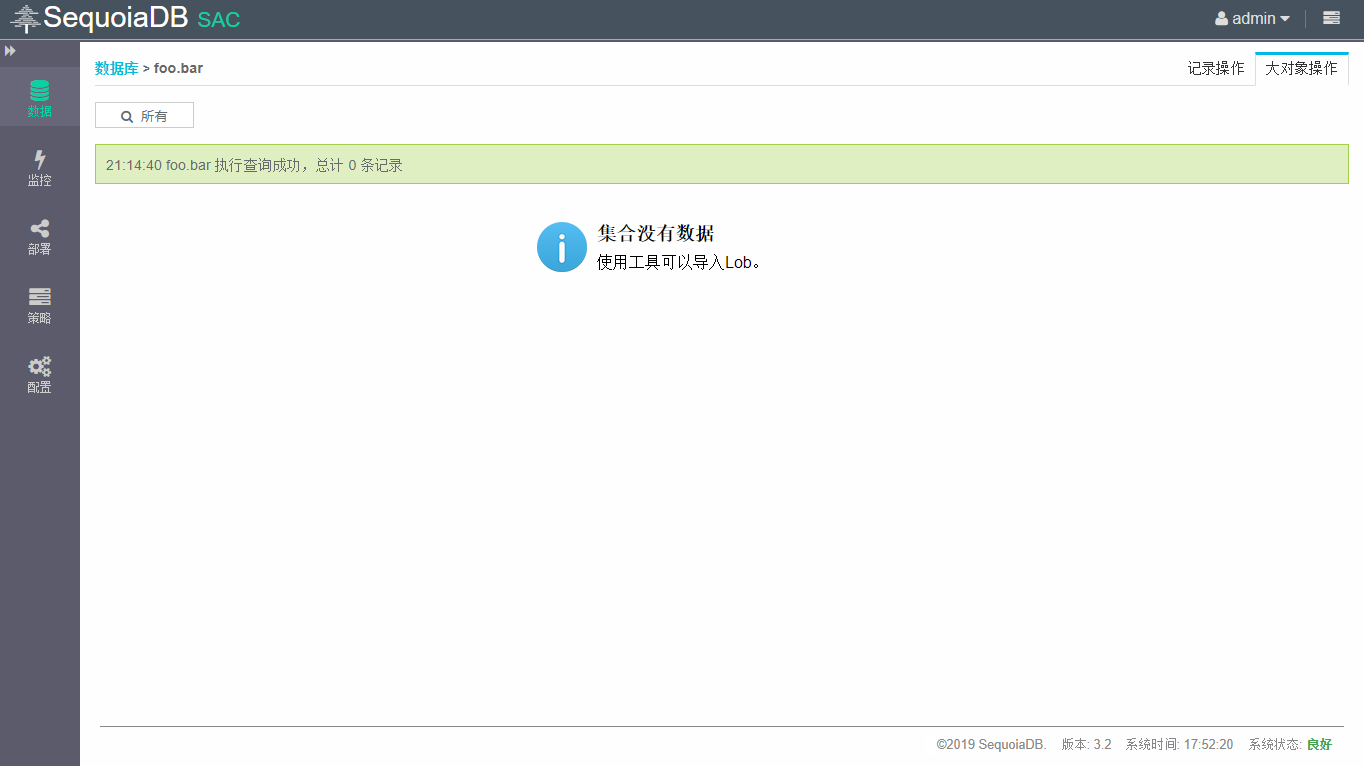Open the 数据 section in the sidebar
Viewport: 1364px width, 766px height.
tap(39, 98)
